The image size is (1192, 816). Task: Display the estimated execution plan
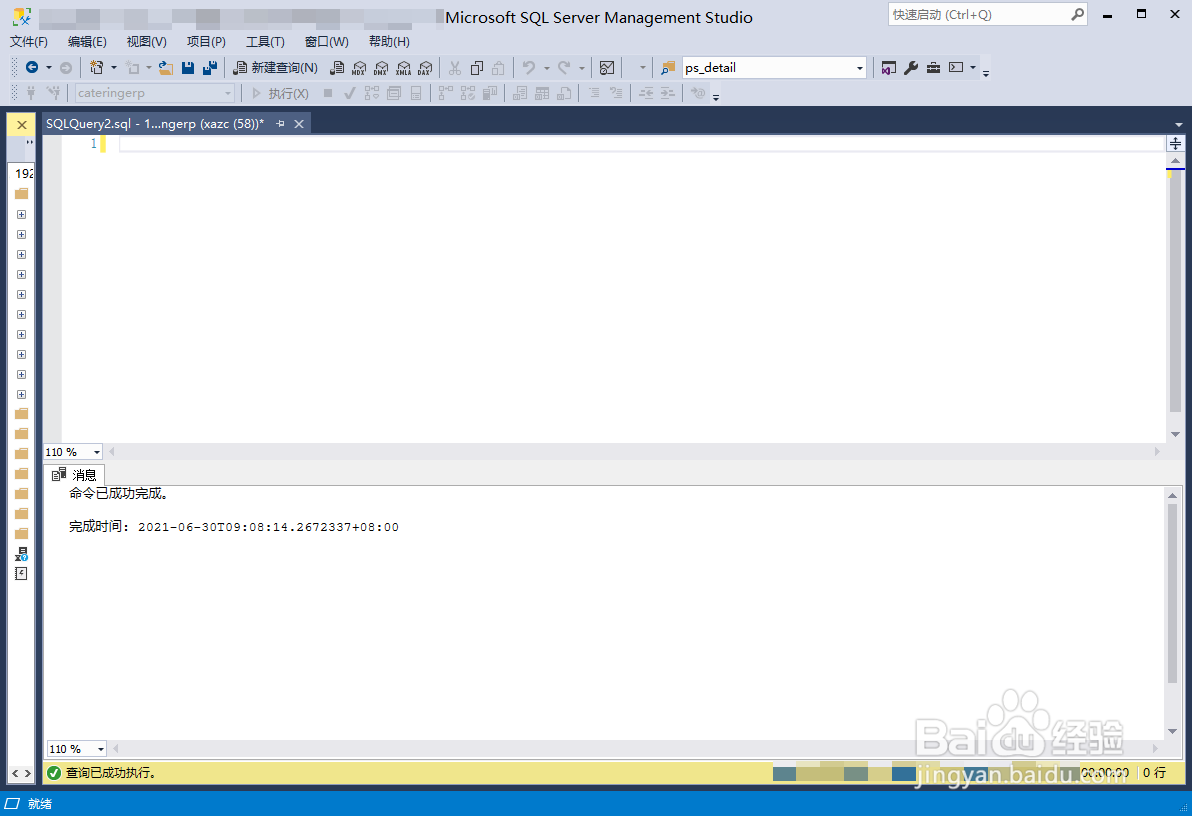[x=372, y=93]
